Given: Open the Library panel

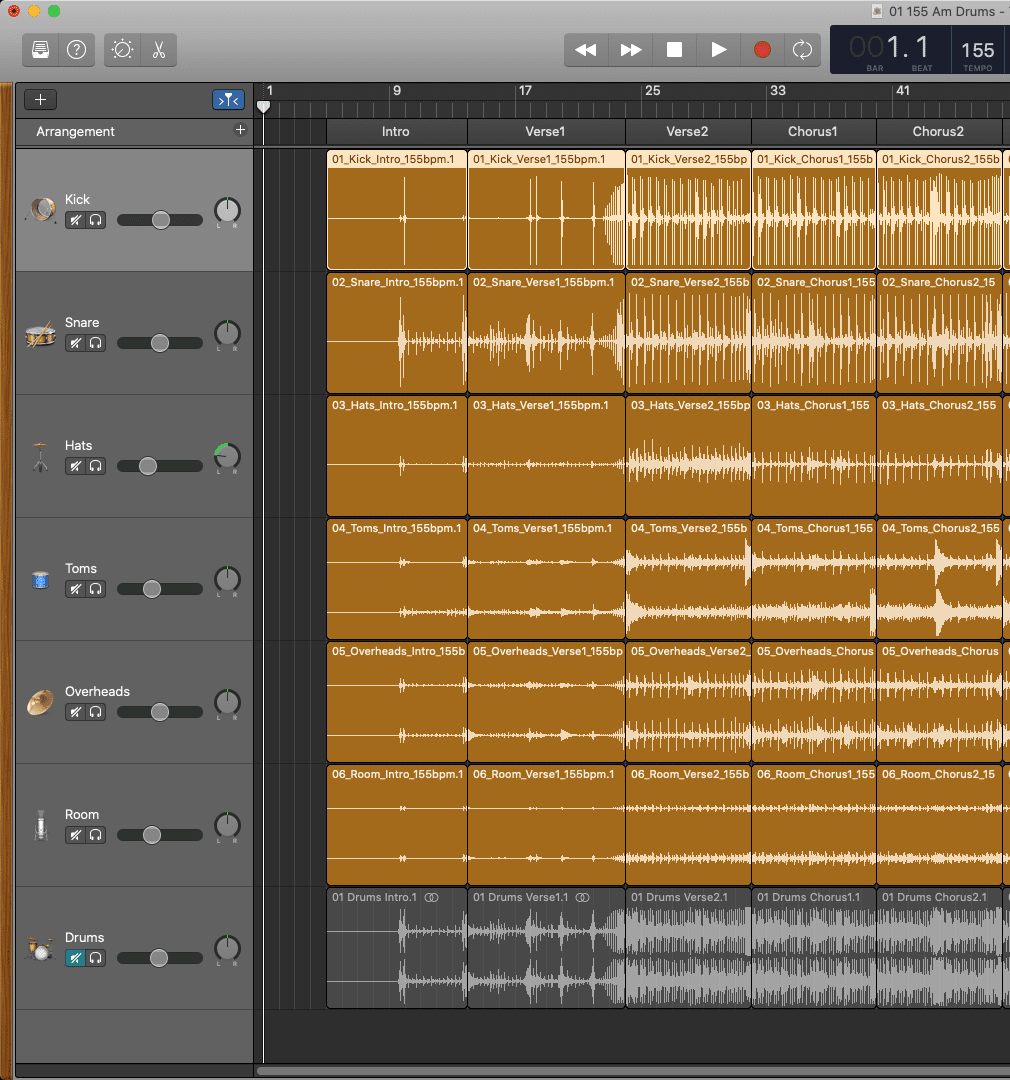Looking at the screenshot, I should (41, 50).
